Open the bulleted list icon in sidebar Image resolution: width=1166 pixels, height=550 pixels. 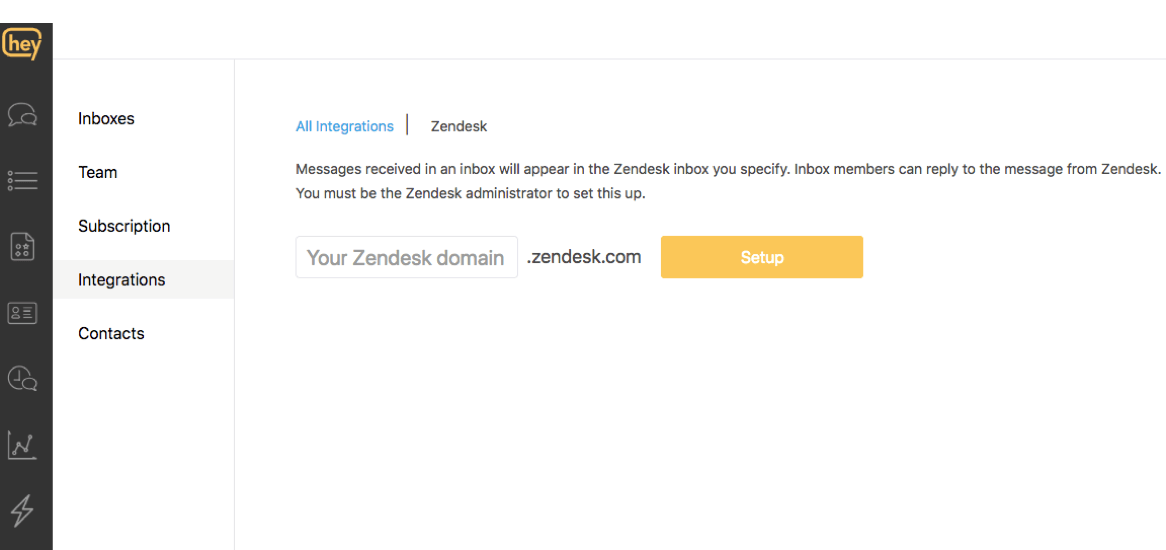22,180
